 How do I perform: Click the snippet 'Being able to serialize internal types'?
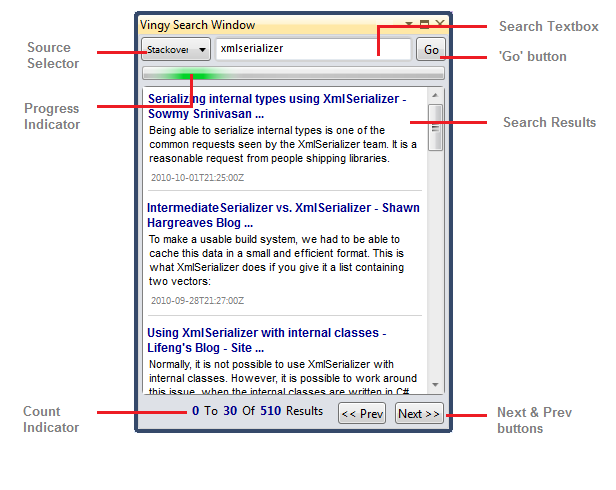pos(283,144)
